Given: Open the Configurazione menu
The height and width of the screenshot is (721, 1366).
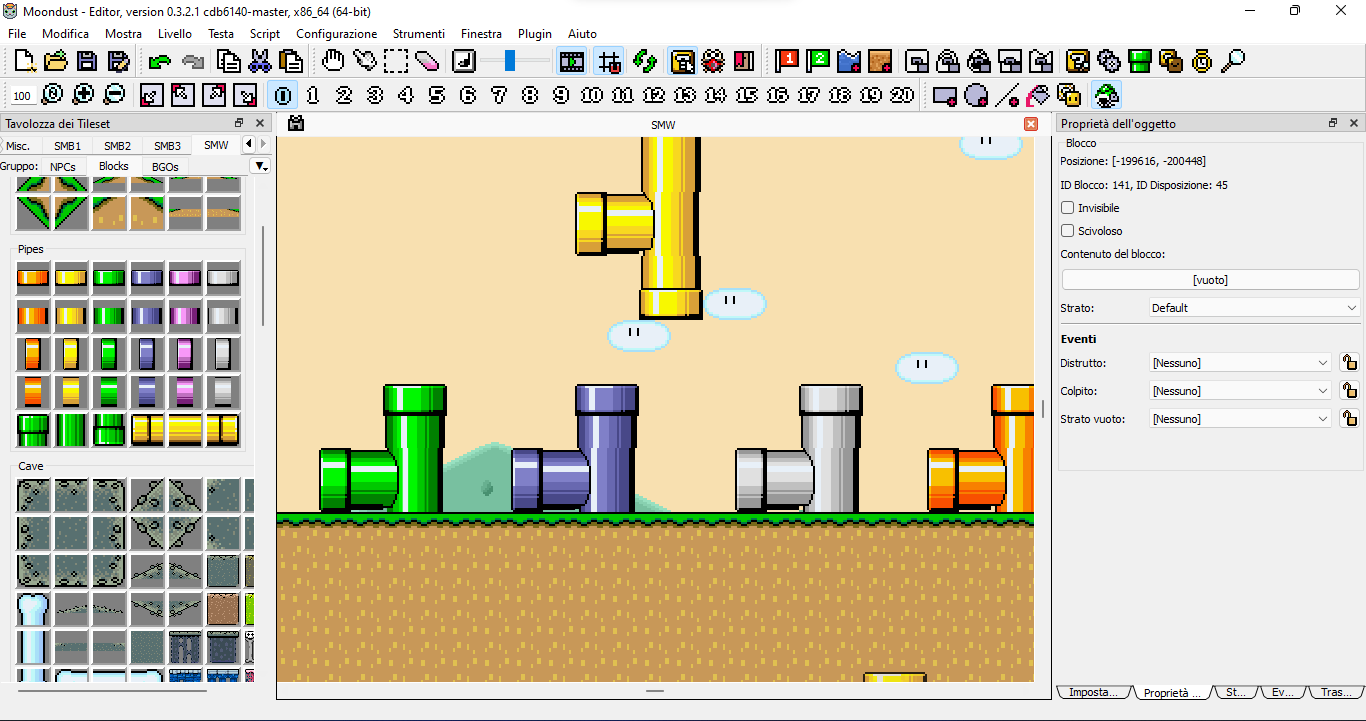Looking at the screenshot, I should [336, 34].
